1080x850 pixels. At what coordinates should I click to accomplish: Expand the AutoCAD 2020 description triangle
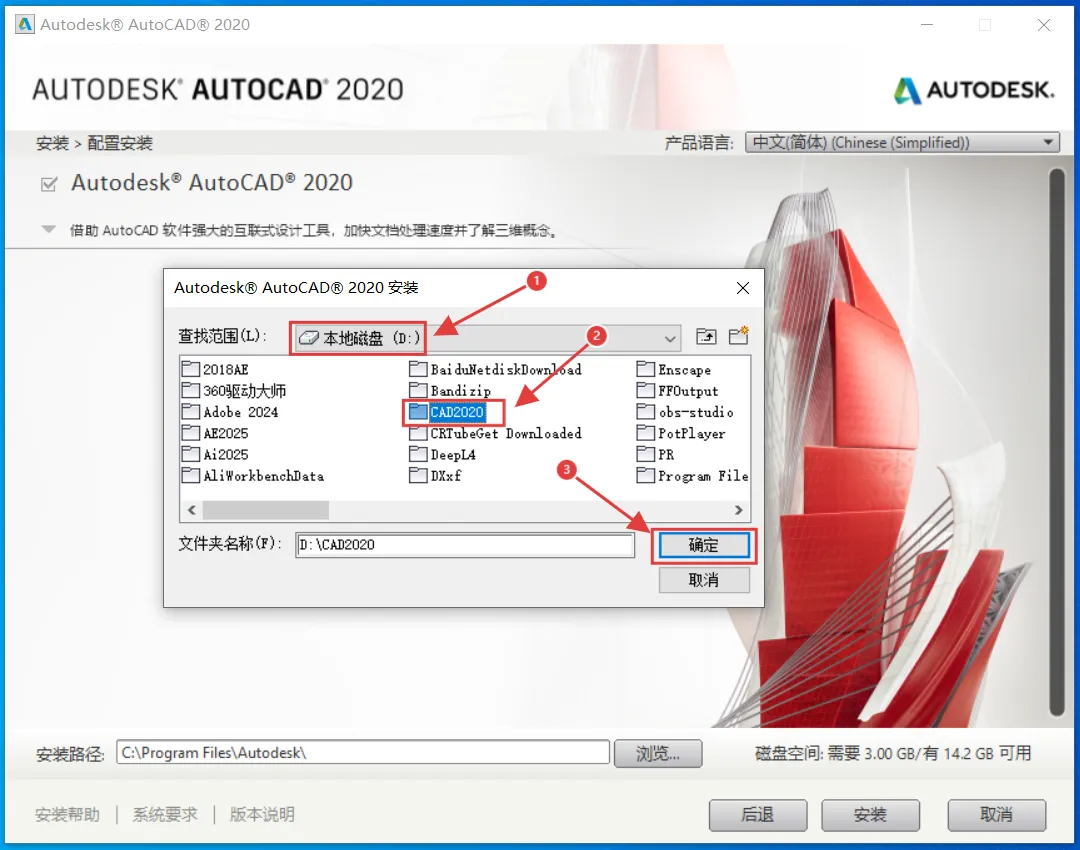48,229
